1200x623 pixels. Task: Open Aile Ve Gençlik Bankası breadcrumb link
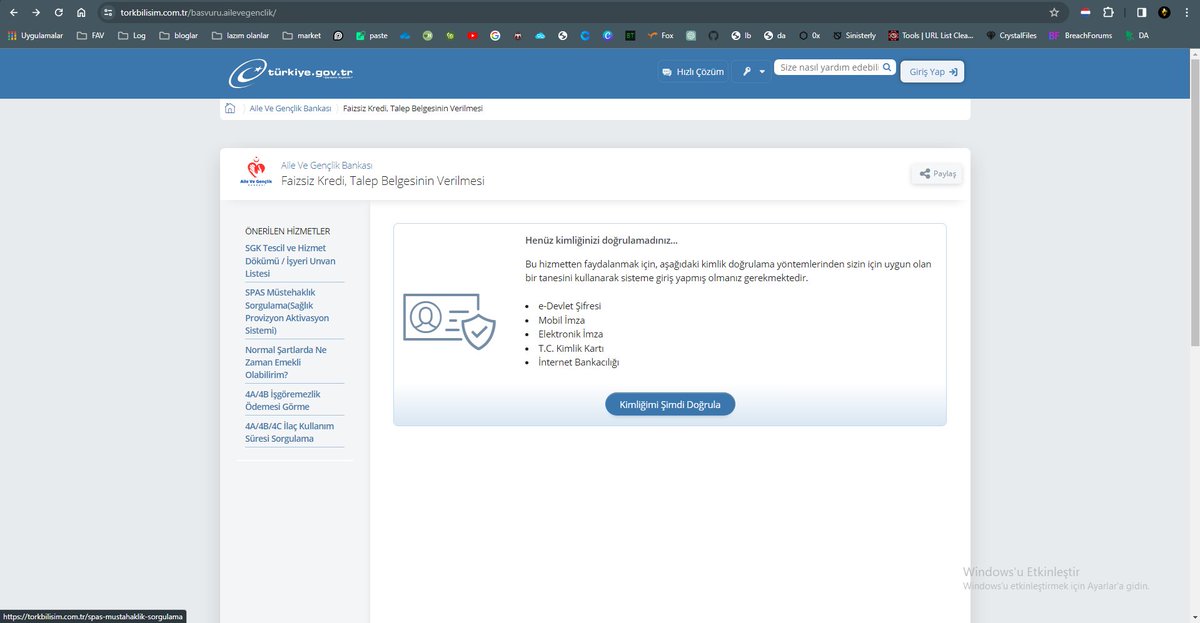point(290,108)
